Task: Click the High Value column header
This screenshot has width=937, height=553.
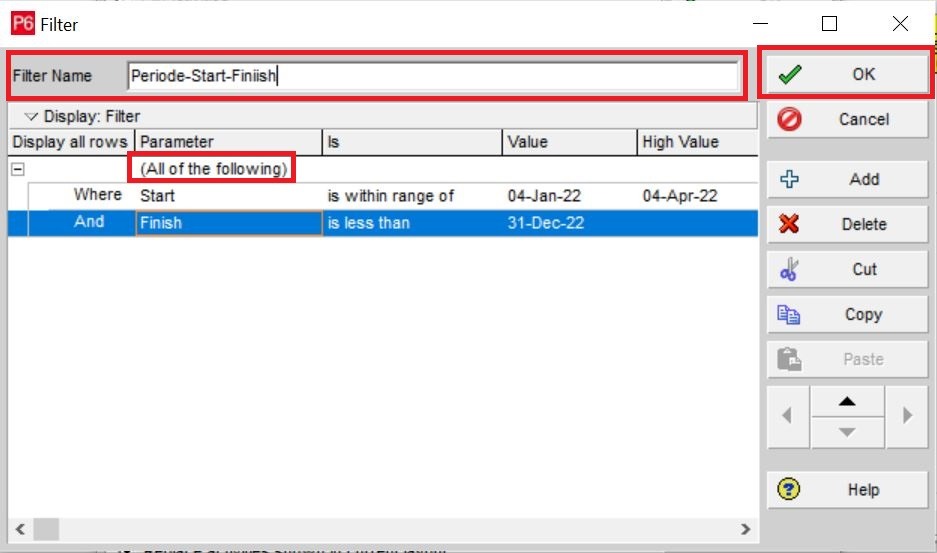Action: [697, 142]
